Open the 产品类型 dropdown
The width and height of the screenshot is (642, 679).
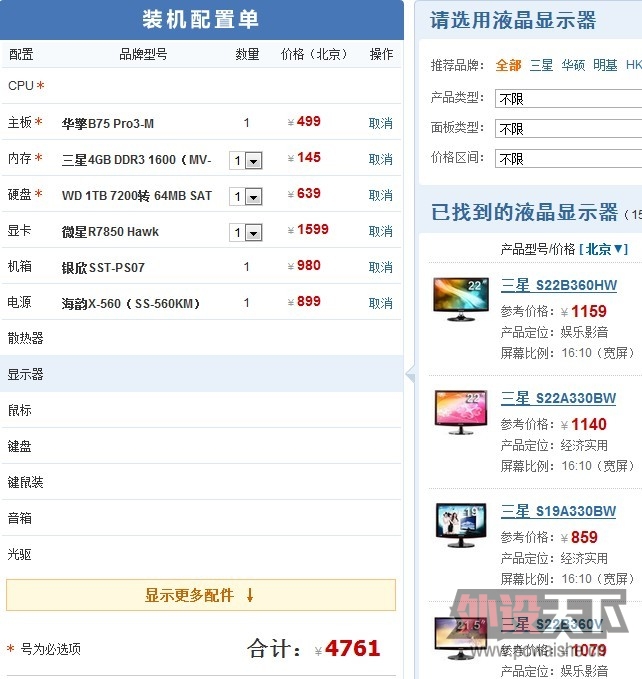pos(568,99)
